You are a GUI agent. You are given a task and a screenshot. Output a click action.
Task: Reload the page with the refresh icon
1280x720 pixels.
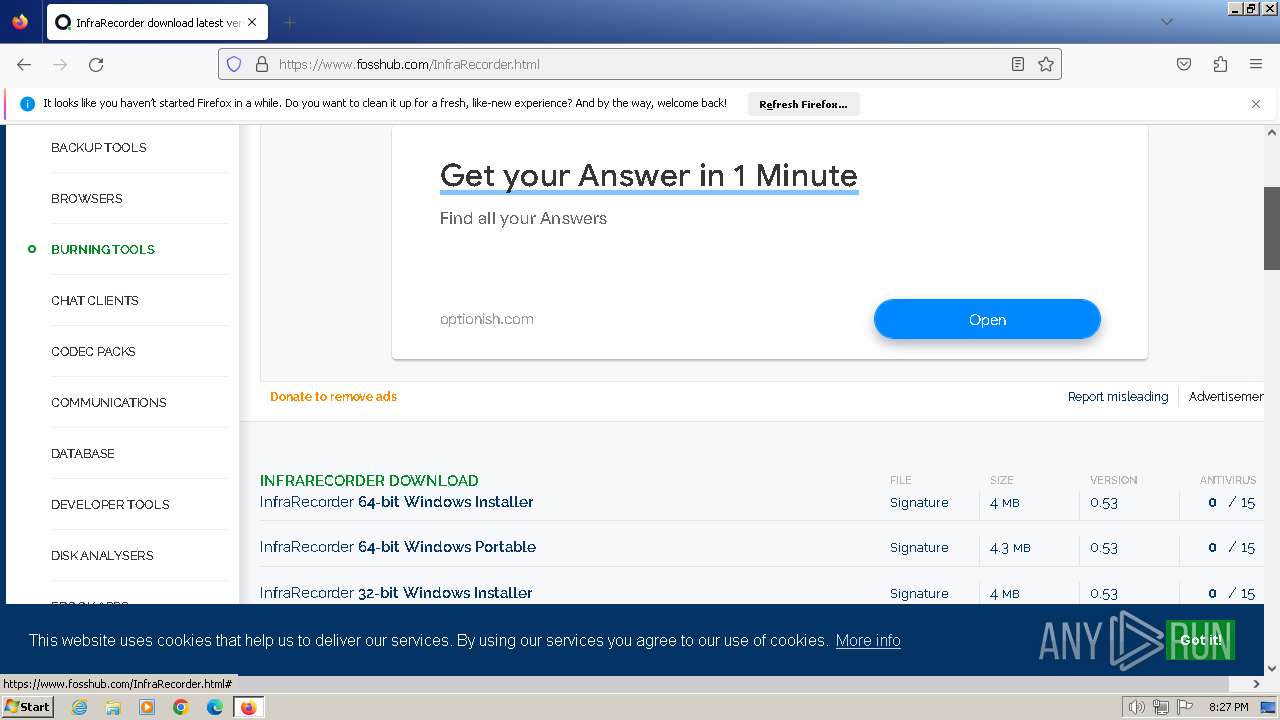coord(96,64)
